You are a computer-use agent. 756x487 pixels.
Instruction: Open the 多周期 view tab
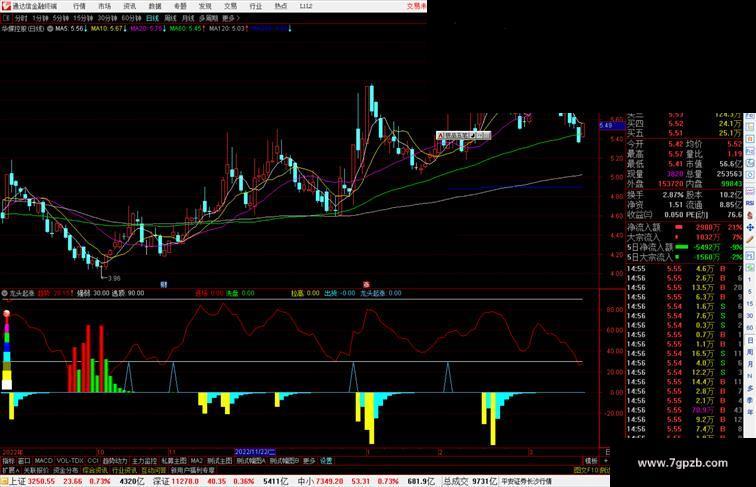click(x=208, y=18)
